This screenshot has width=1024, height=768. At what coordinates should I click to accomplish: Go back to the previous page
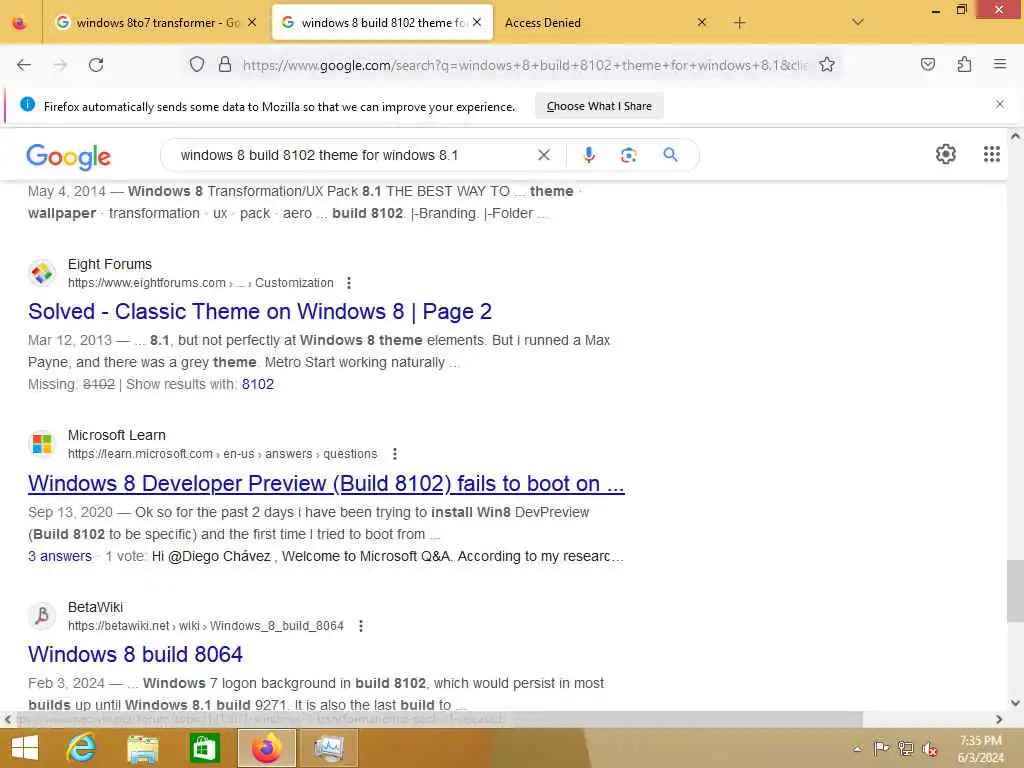(x=24, y=65)
